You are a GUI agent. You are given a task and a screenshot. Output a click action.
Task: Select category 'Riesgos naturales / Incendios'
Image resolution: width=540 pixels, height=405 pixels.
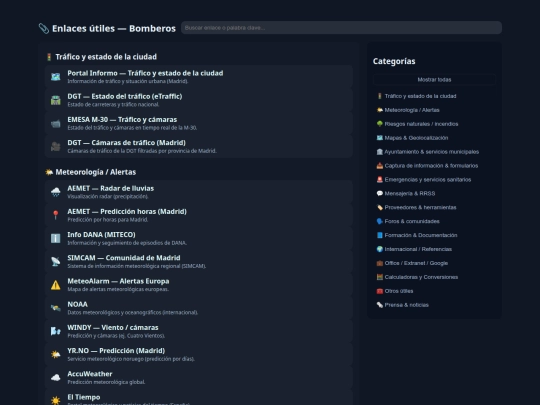coord(434,124)
